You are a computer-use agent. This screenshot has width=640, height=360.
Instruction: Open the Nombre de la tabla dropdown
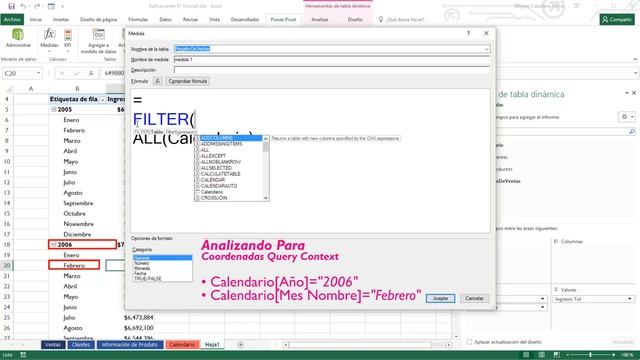(487, 49)
